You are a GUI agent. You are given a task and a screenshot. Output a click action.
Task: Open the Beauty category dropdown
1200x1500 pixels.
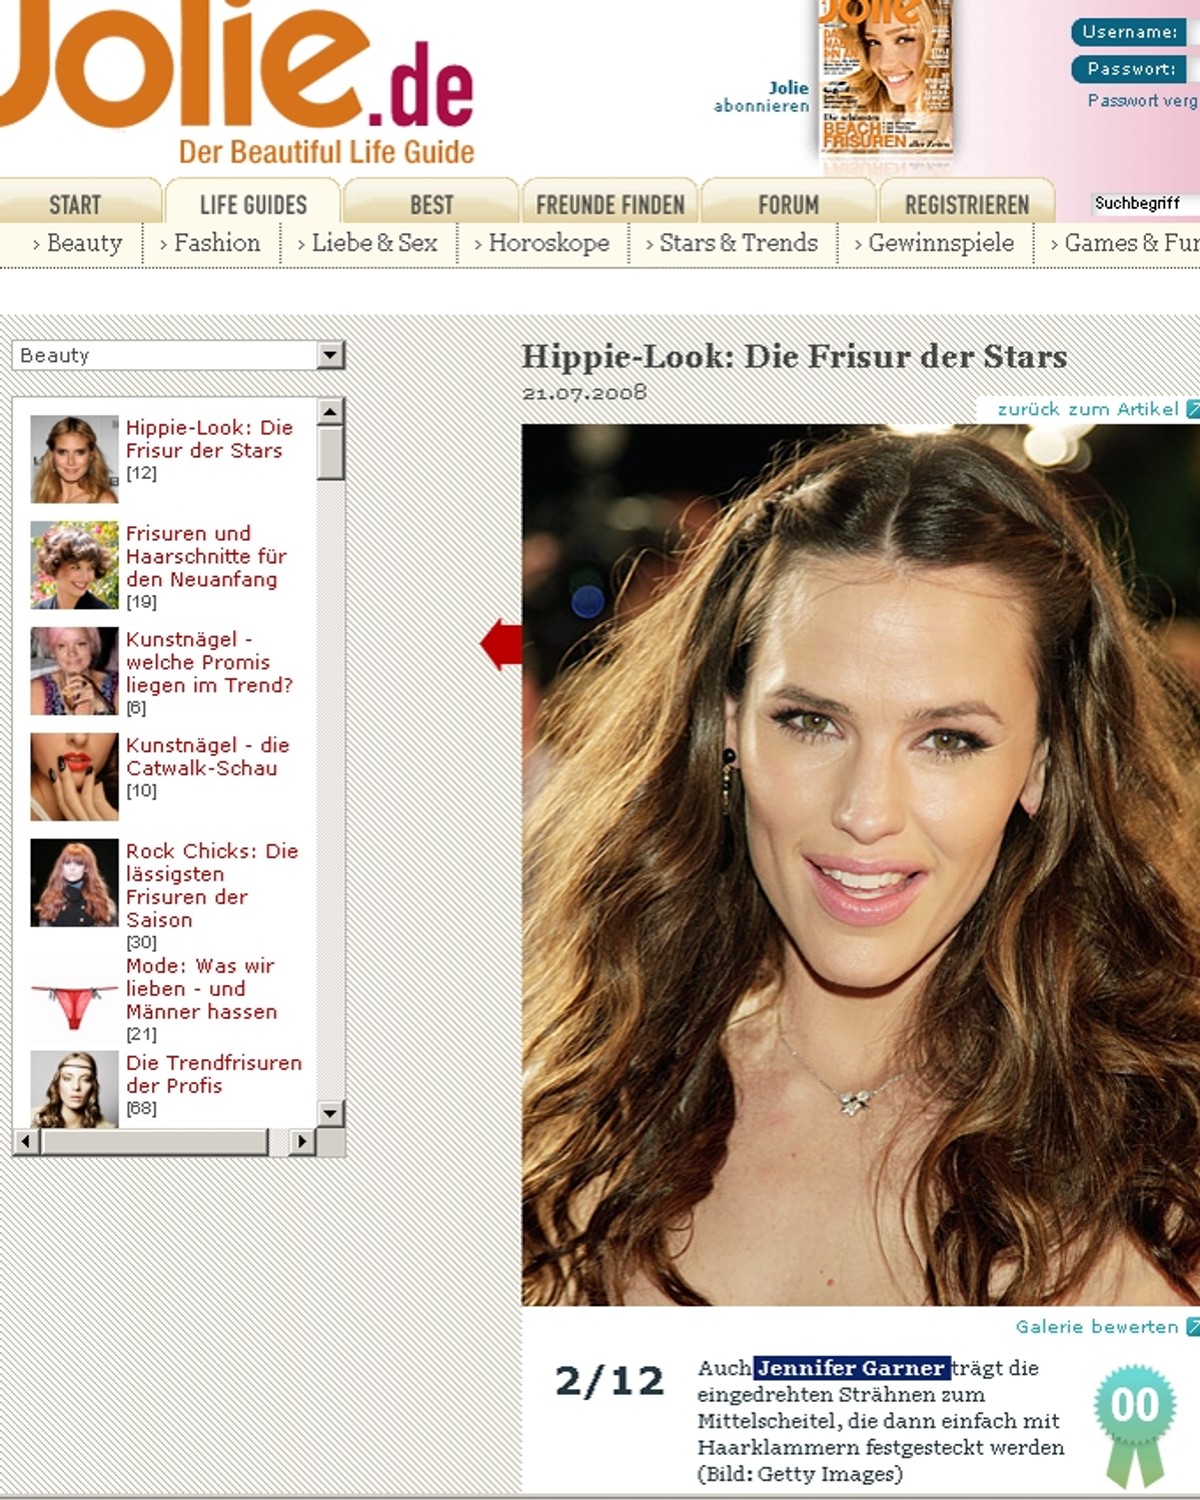(178, 355)
